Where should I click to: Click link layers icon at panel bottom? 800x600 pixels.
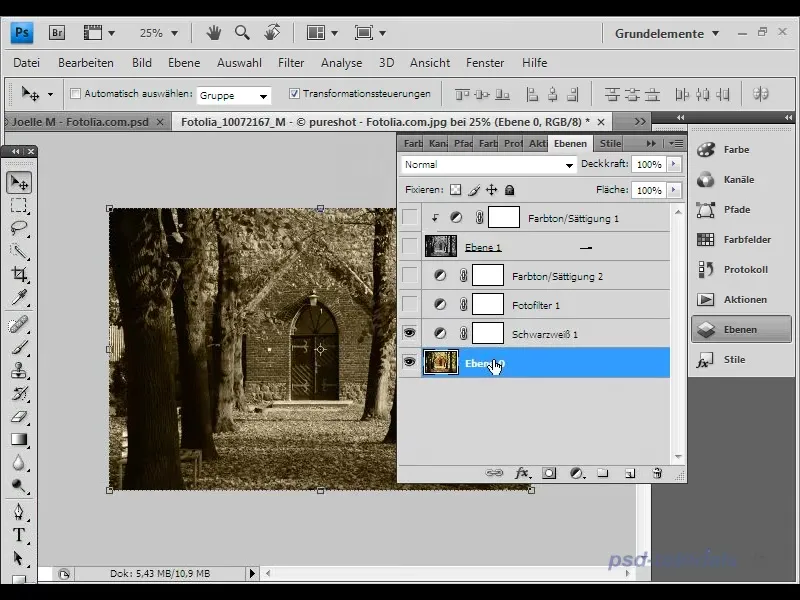(494, 473)
